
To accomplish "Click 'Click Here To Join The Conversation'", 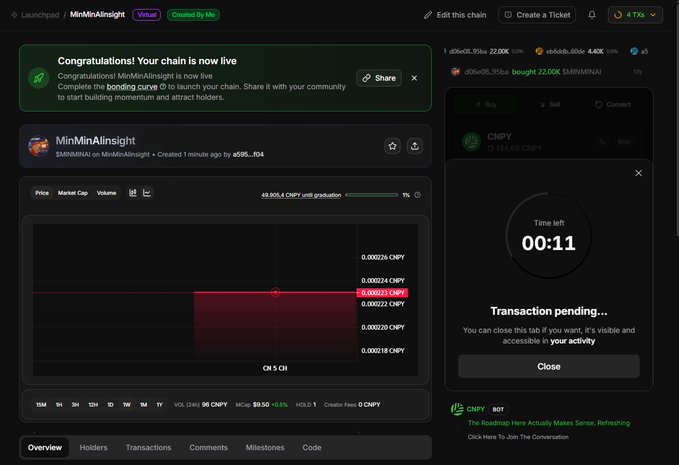I will (518, 437).
